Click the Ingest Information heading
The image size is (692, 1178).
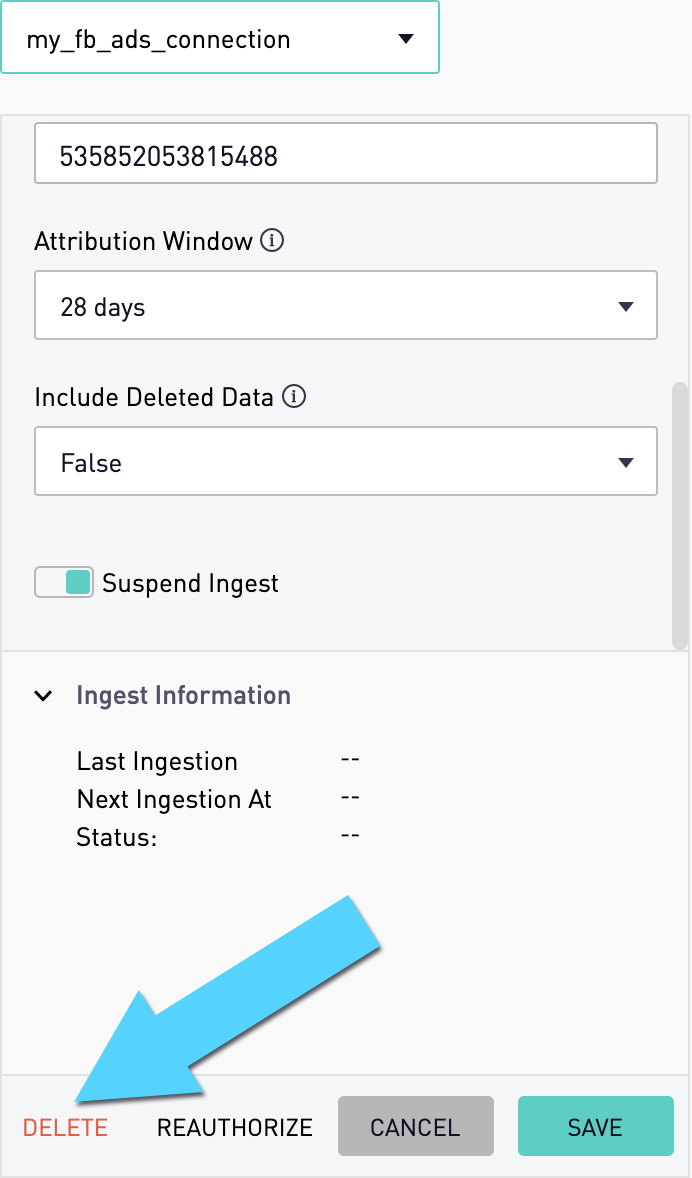coord(183,696)
